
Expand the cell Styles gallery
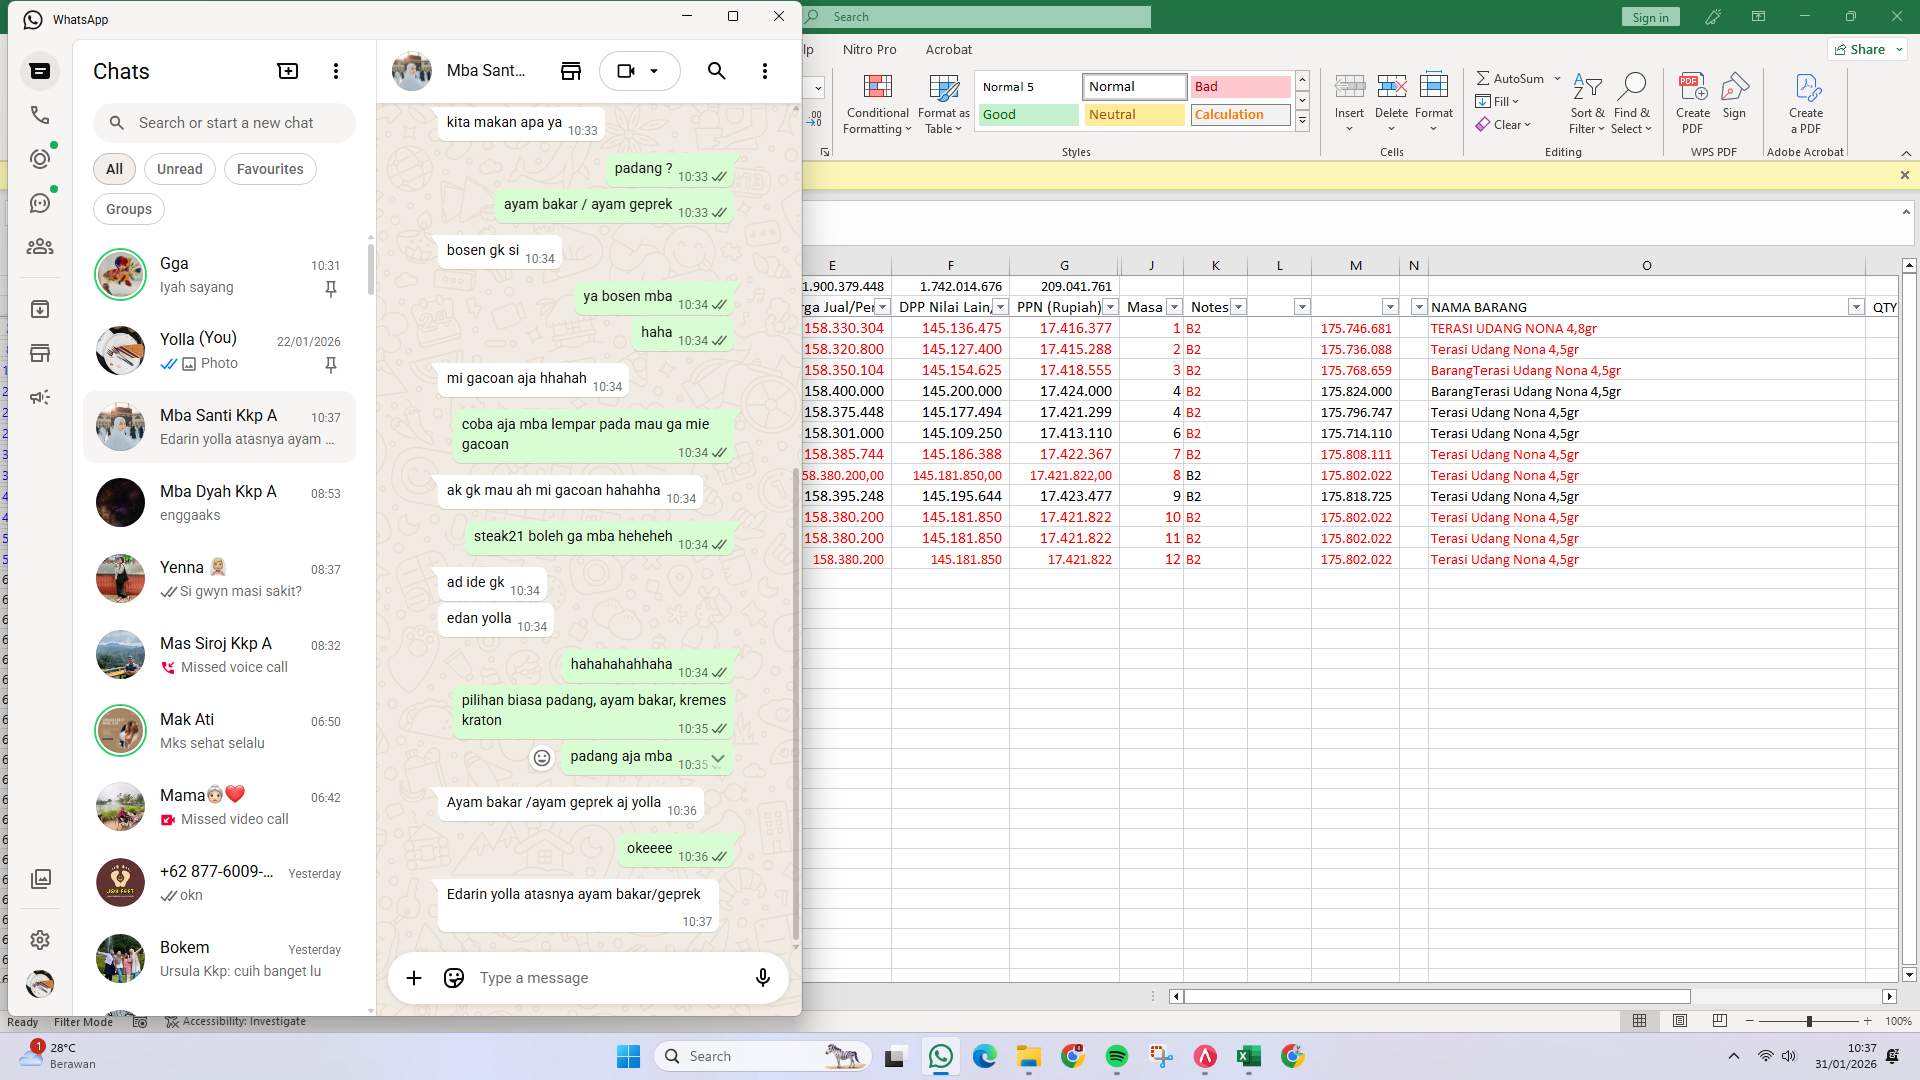point(1302,120)
